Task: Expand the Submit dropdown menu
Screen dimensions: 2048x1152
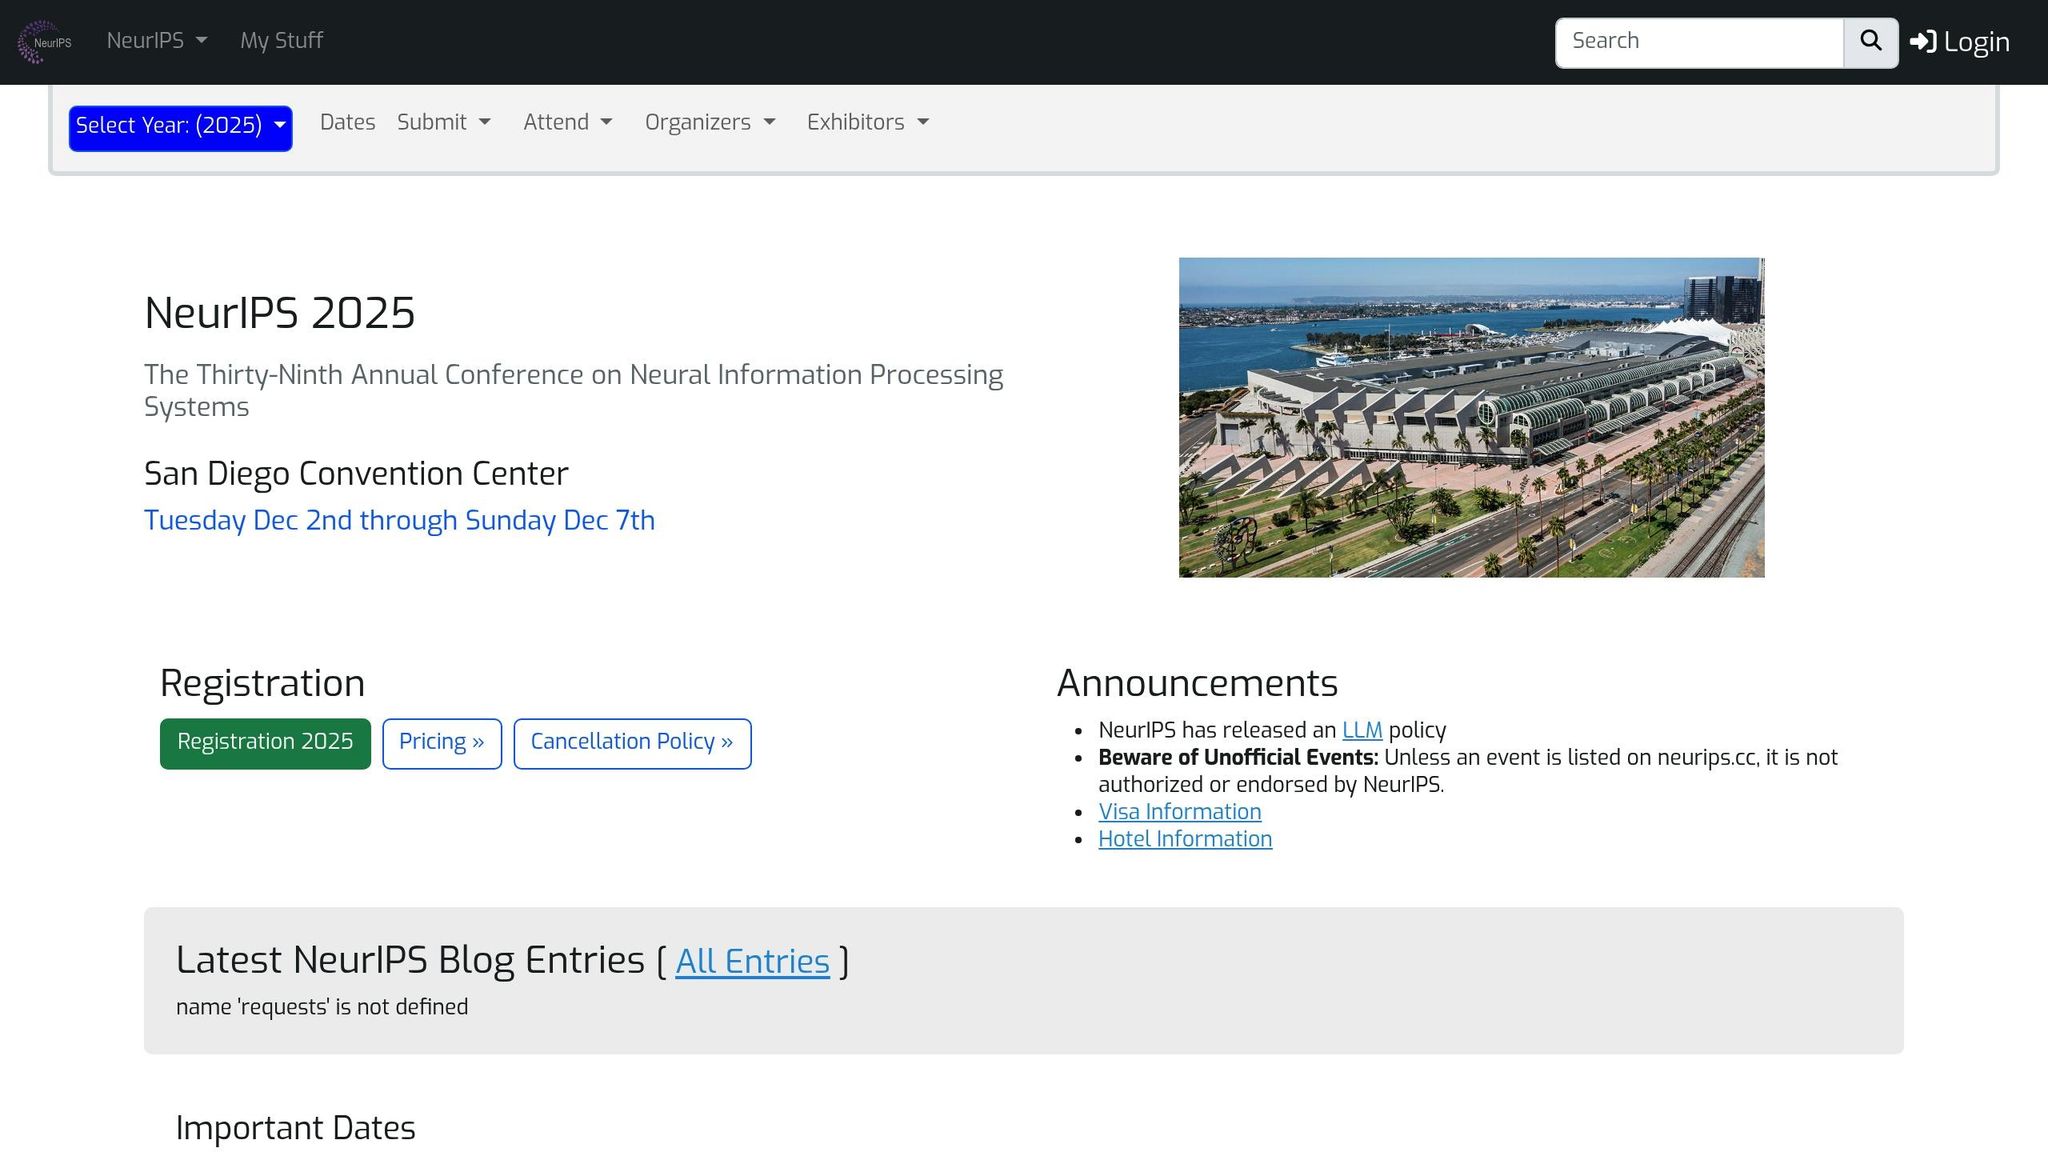Action: (x=444, y=122)
